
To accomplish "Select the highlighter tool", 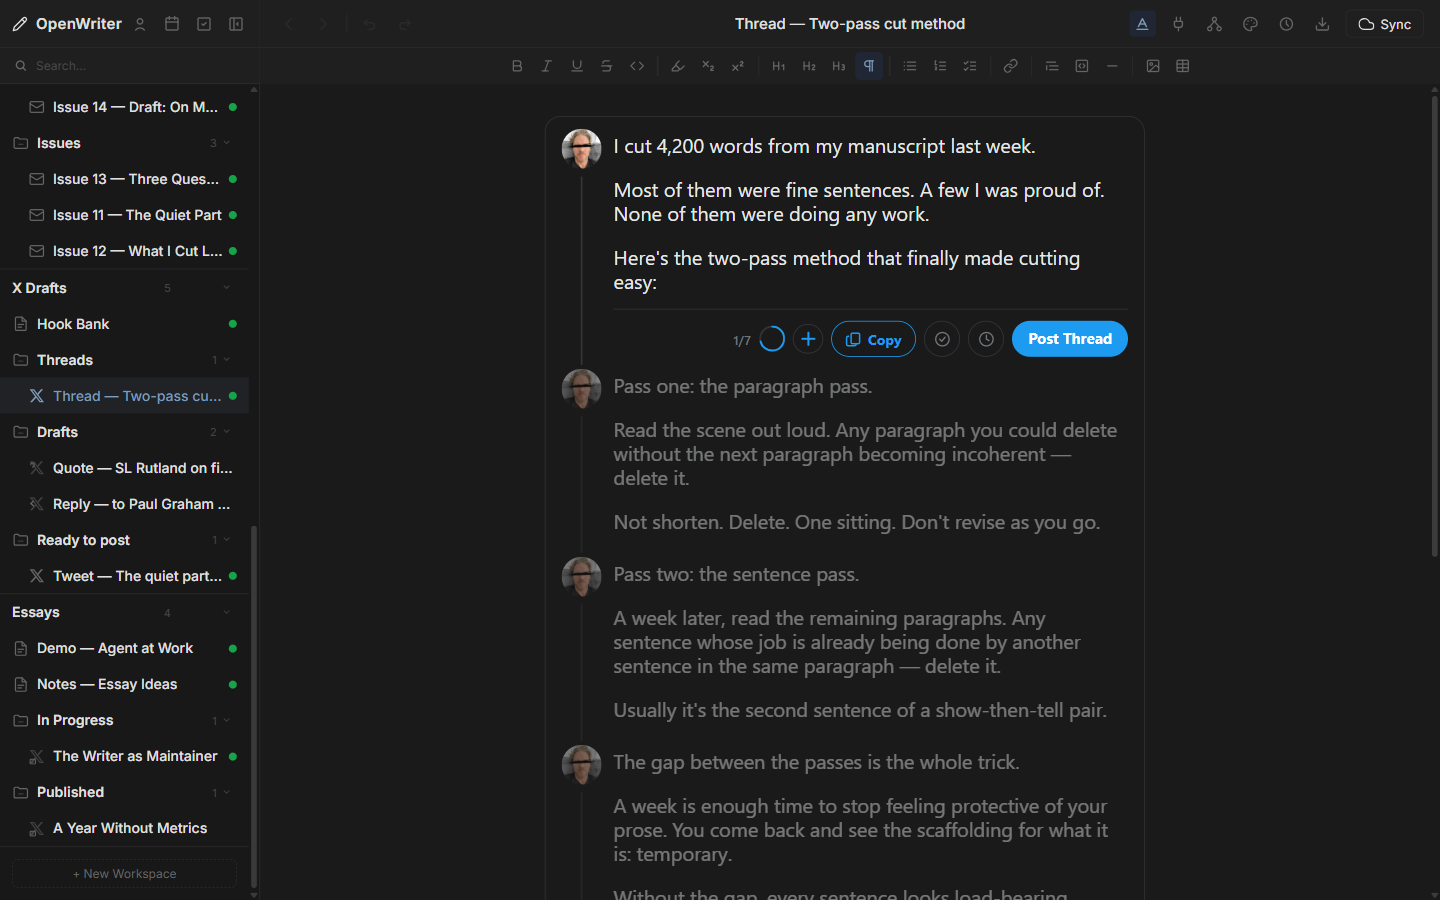I will pyautogui.click(x=677, y=65).
